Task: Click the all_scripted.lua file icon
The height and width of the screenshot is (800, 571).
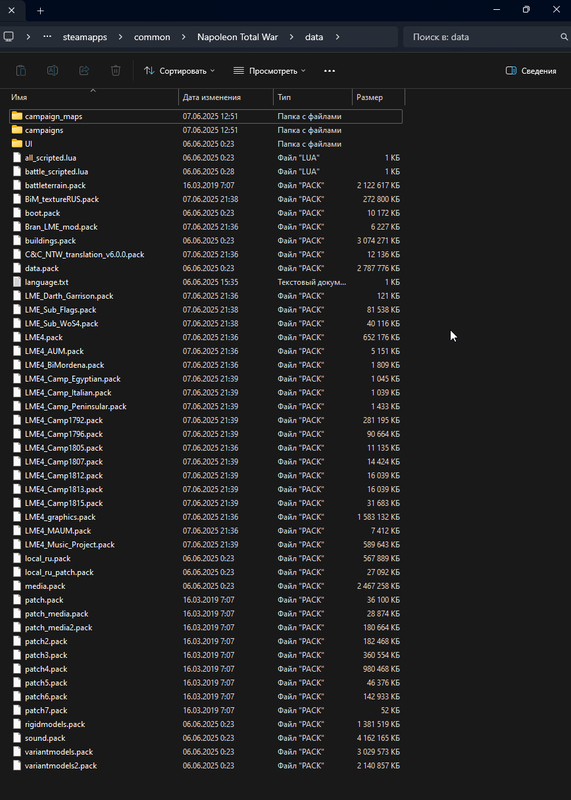Action: pyautogui.click(x=17, y=158)
